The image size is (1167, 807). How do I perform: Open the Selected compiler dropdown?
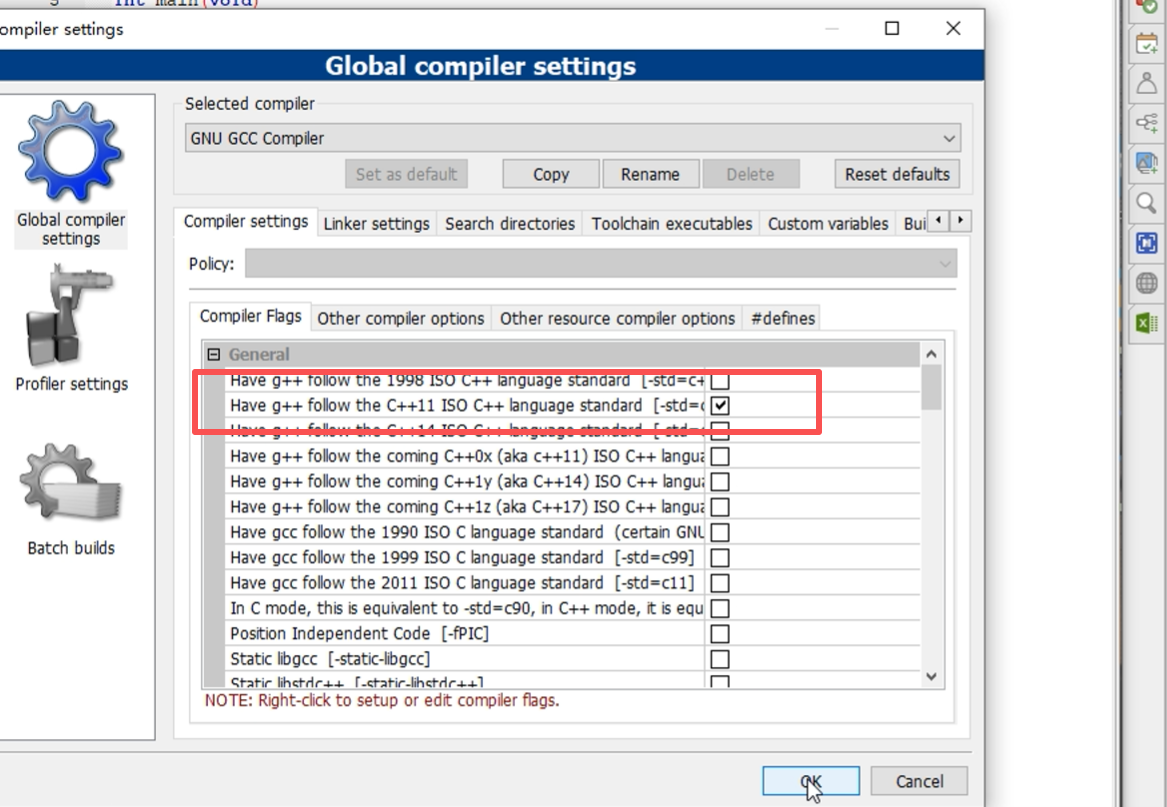pyautogui.click(x=572, y=138)
